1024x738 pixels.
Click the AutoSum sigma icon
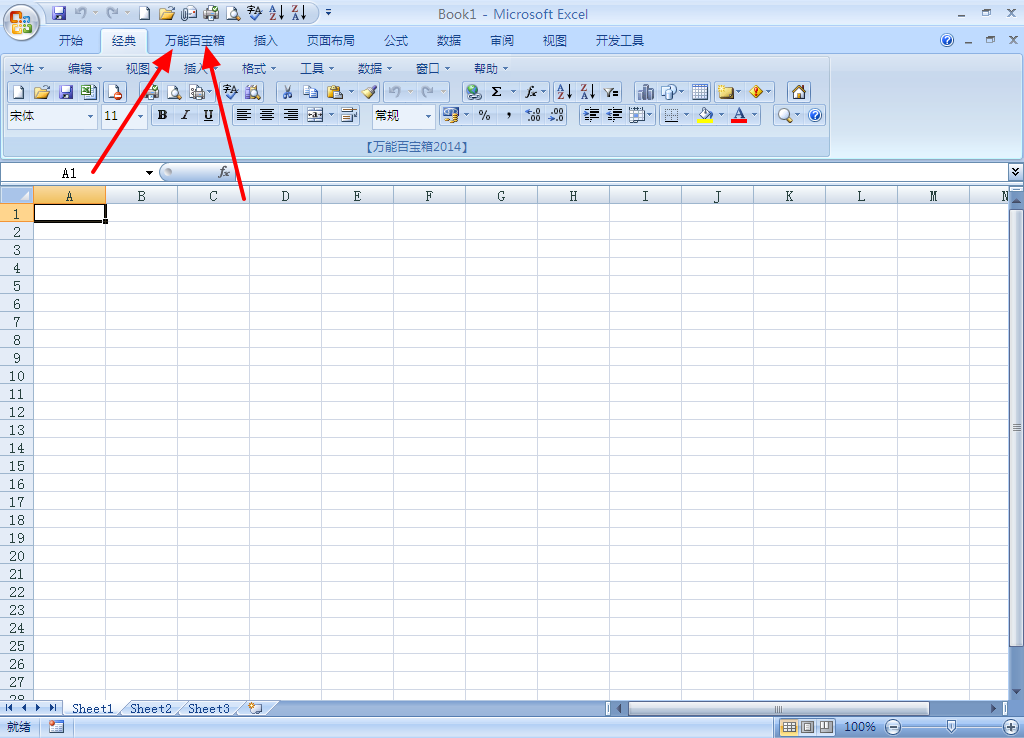tap(496, 92)
